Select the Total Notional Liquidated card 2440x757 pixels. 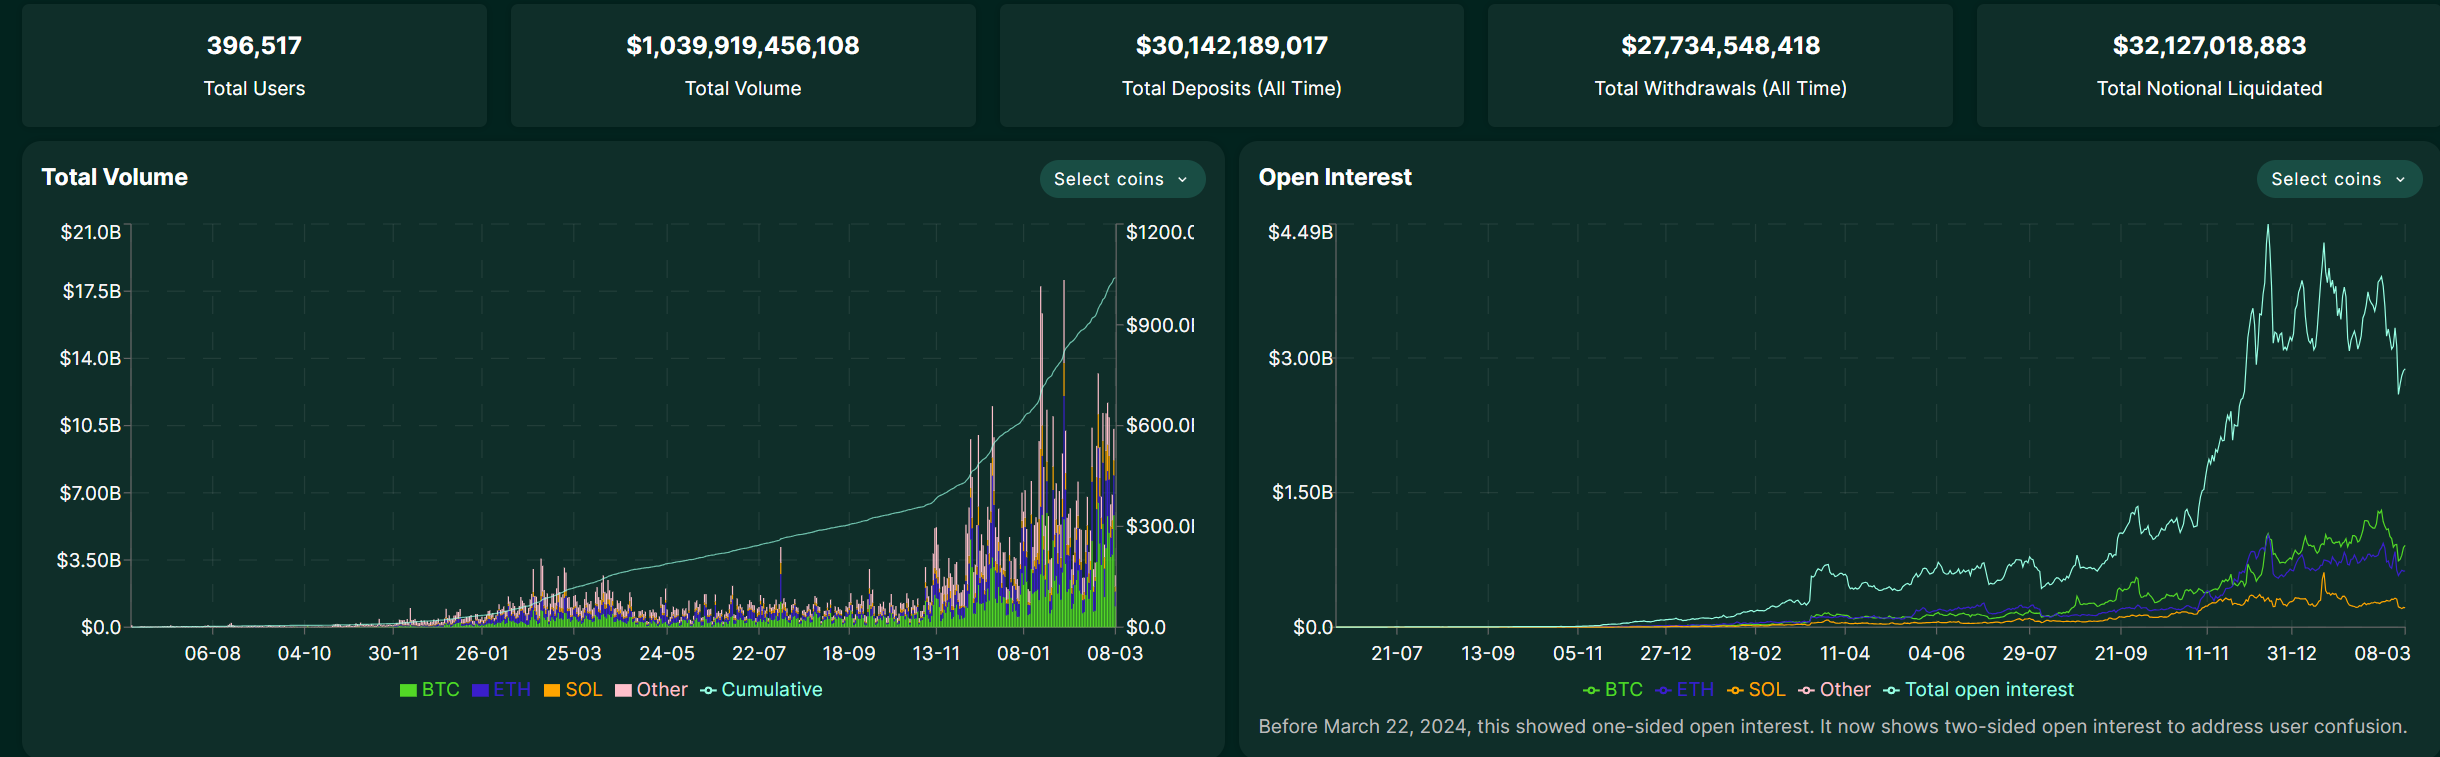coord(2208,66)
